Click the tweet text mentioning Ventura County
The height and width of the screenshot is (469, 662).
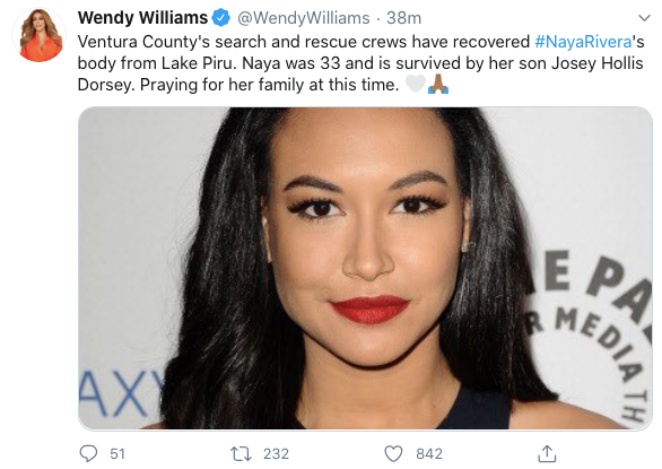(300, 44)
